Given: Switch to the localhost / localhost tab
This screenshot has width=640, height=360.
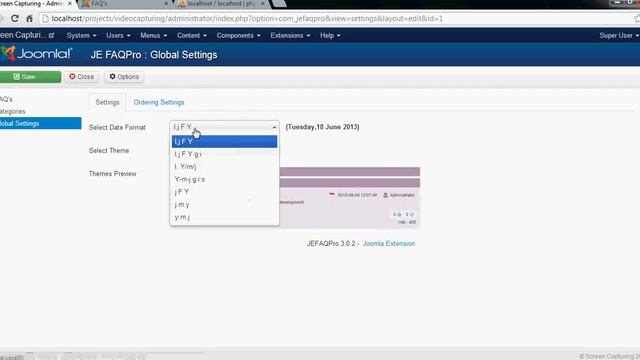Looking at the screenshot, I should [220, 4].
